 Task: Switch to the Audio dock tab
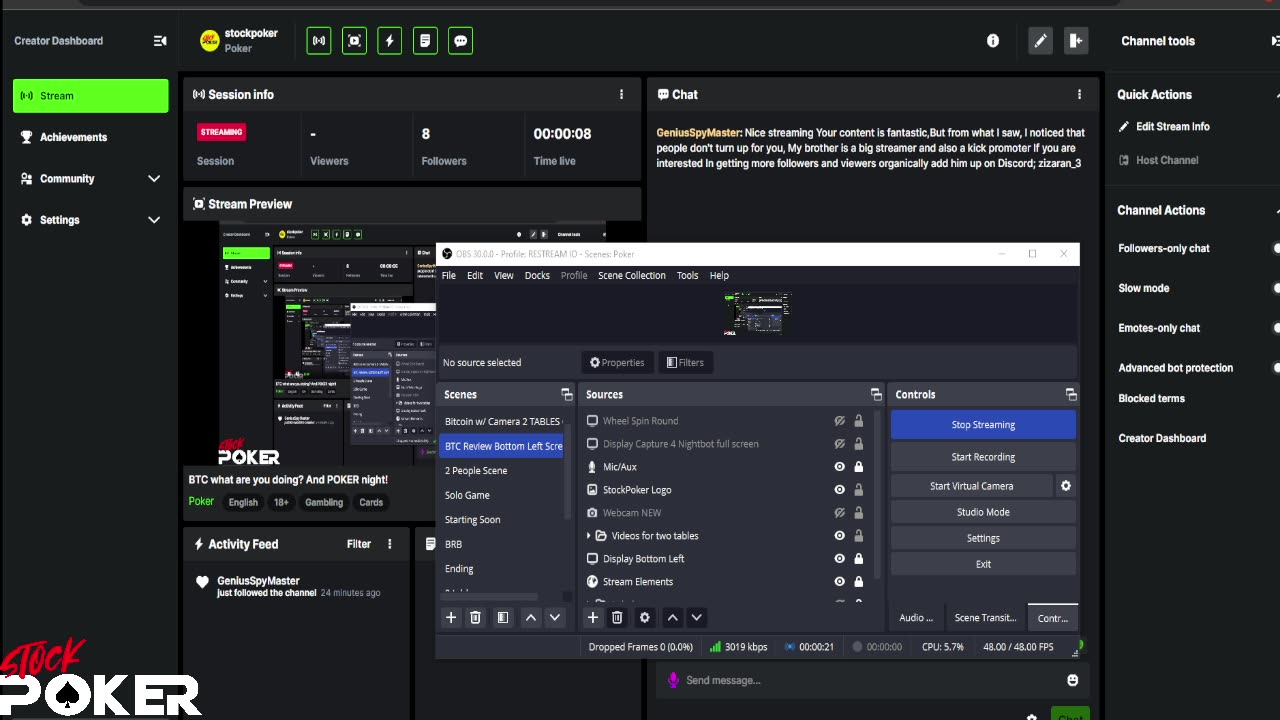click(x=915, y=618)
